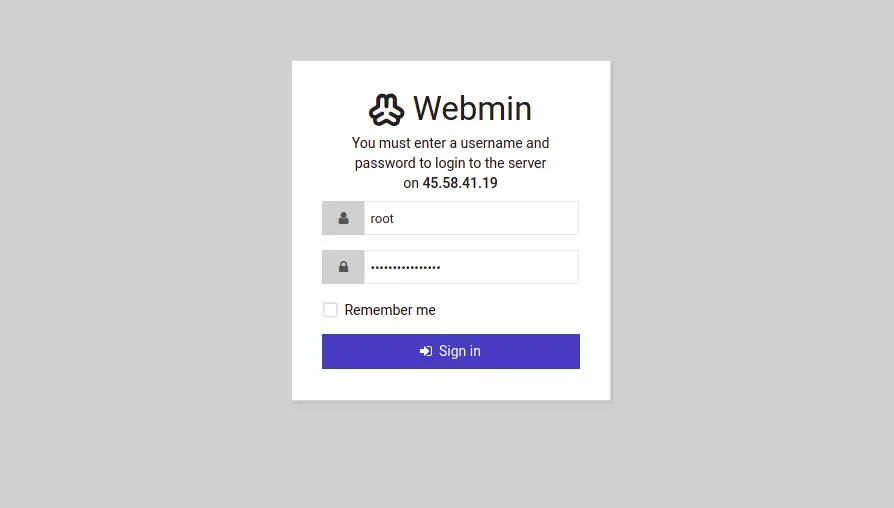Click the Webmin spider-web logo icon
Screen dimensions: 894x508
pyautogui.click(x=387, y=109)
